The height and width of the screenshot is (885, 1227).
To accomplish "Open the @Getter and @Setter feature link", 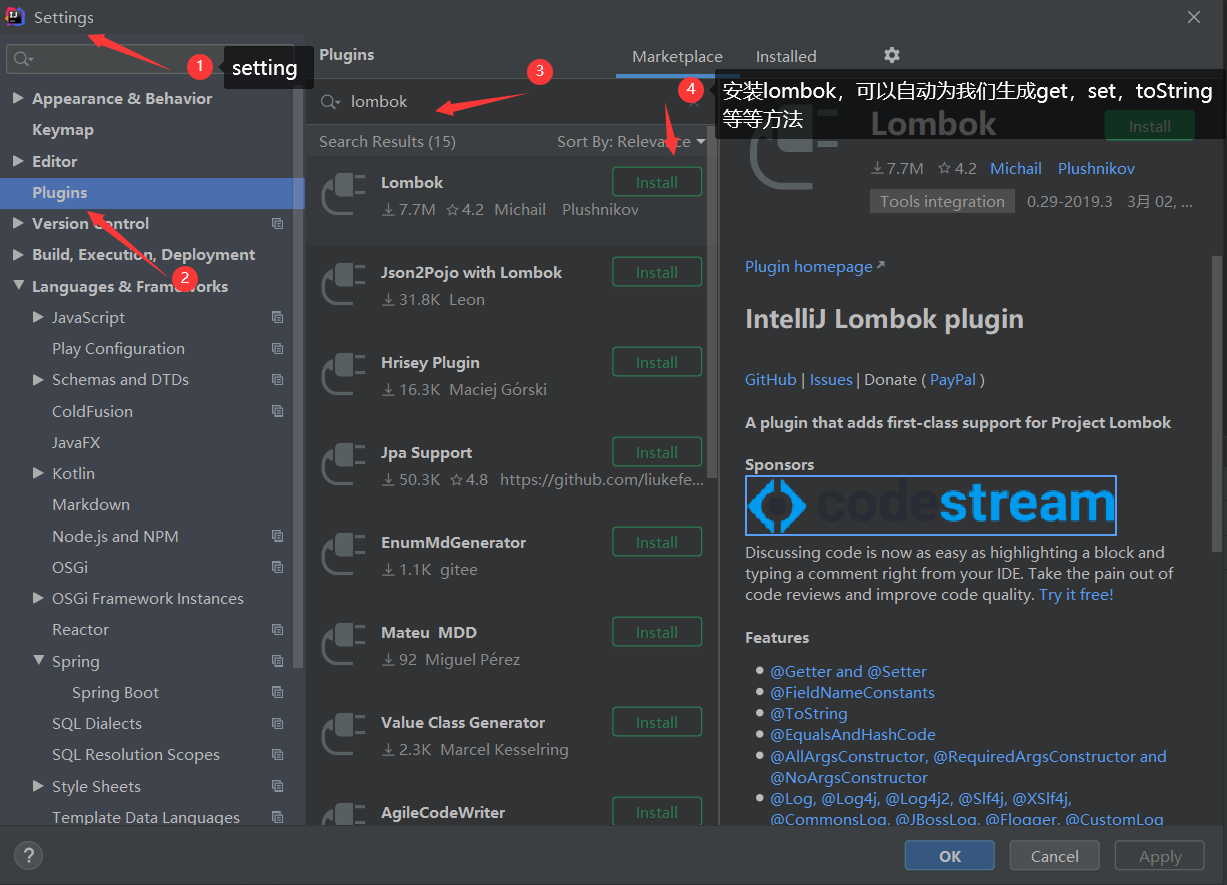I will 848,672.
